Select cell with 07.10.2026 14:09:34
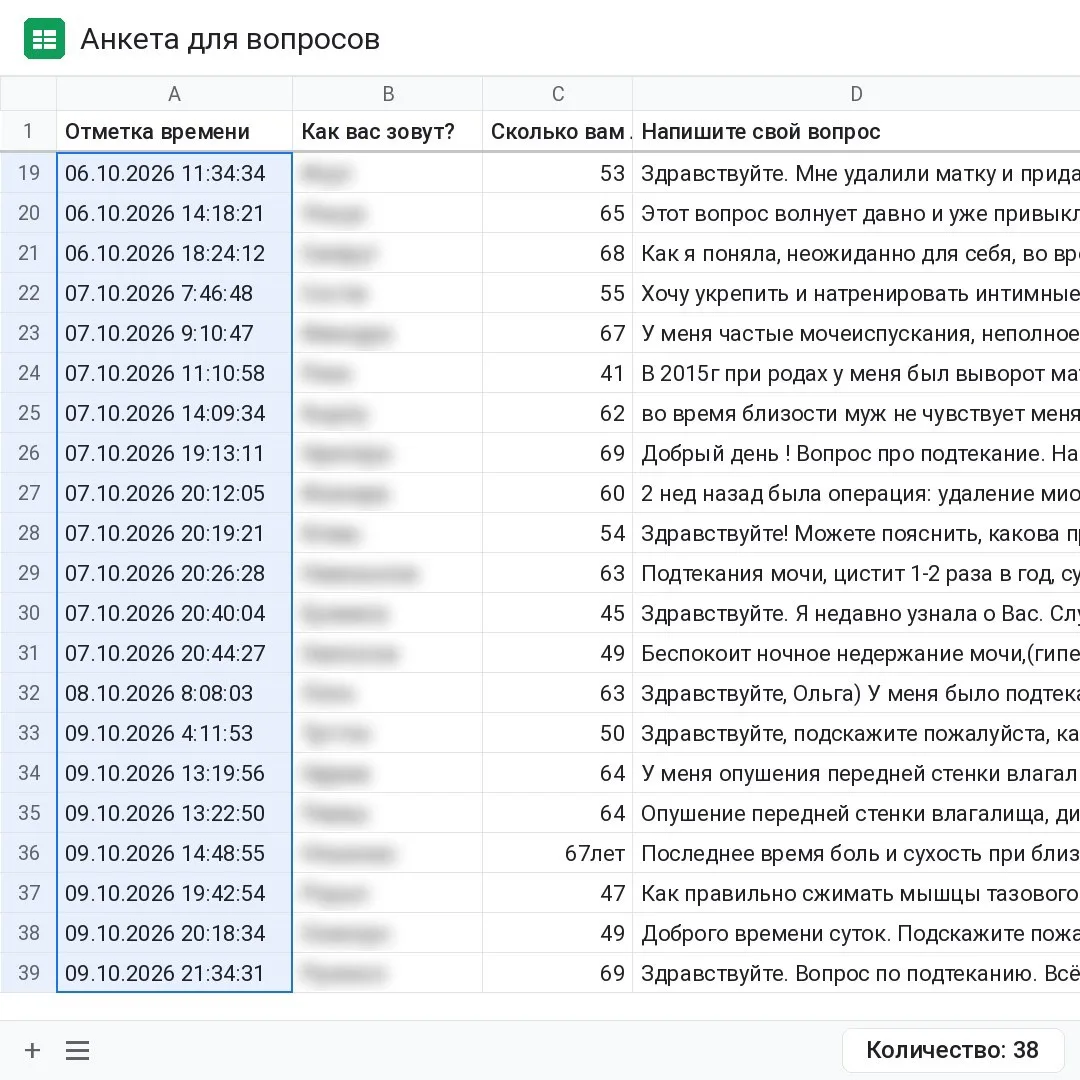 pos(174,413)
